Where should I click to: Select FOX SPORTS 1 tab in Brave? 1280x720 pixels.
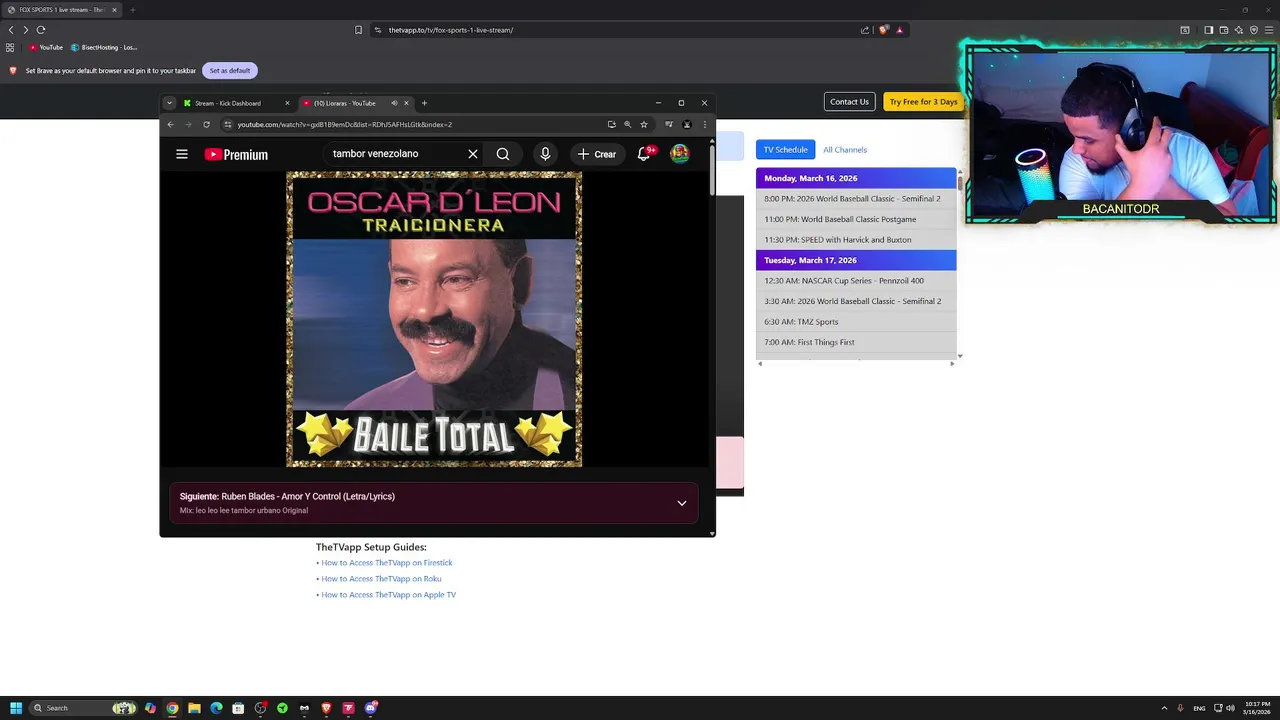tap(62, 10)
